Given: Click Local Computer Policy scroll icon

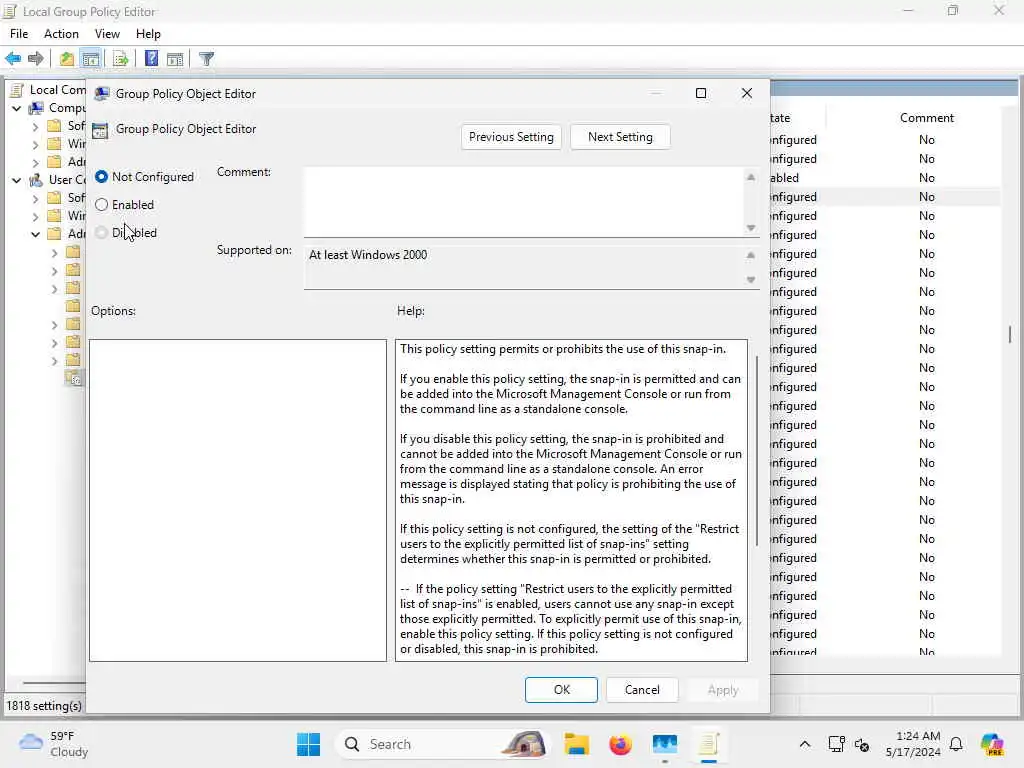Looking at the screenshot, I should point(17,89).
